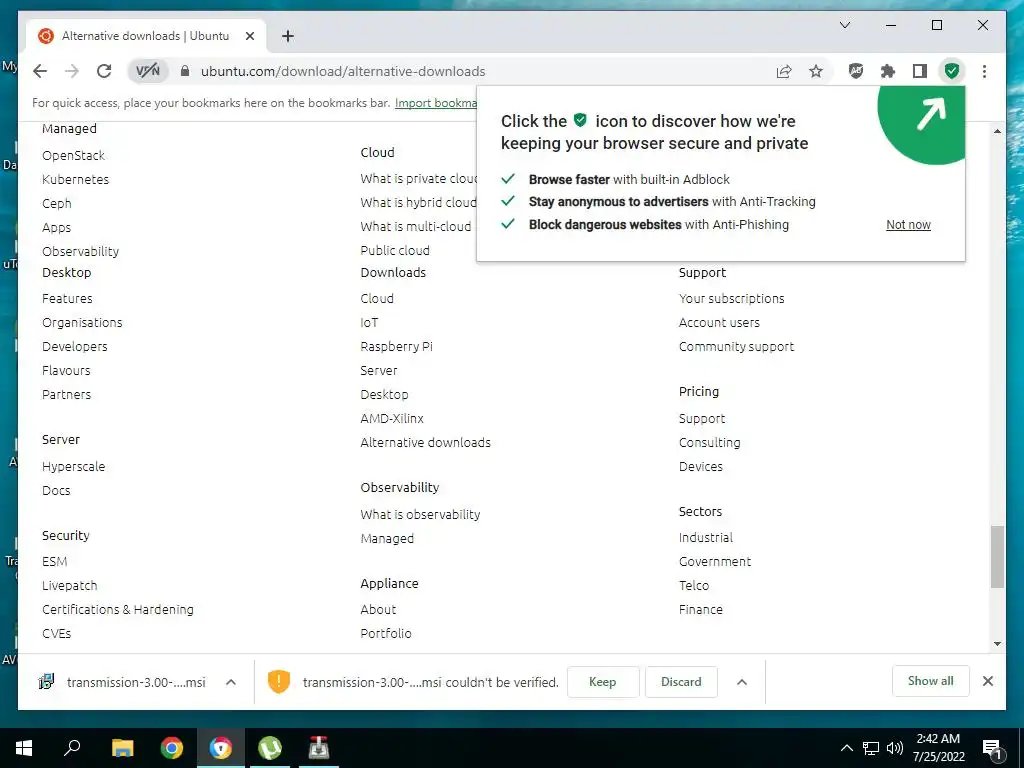Viewport: 1024px width, 768px height.
Task: Open What is observability link
Action: [420, 515]
